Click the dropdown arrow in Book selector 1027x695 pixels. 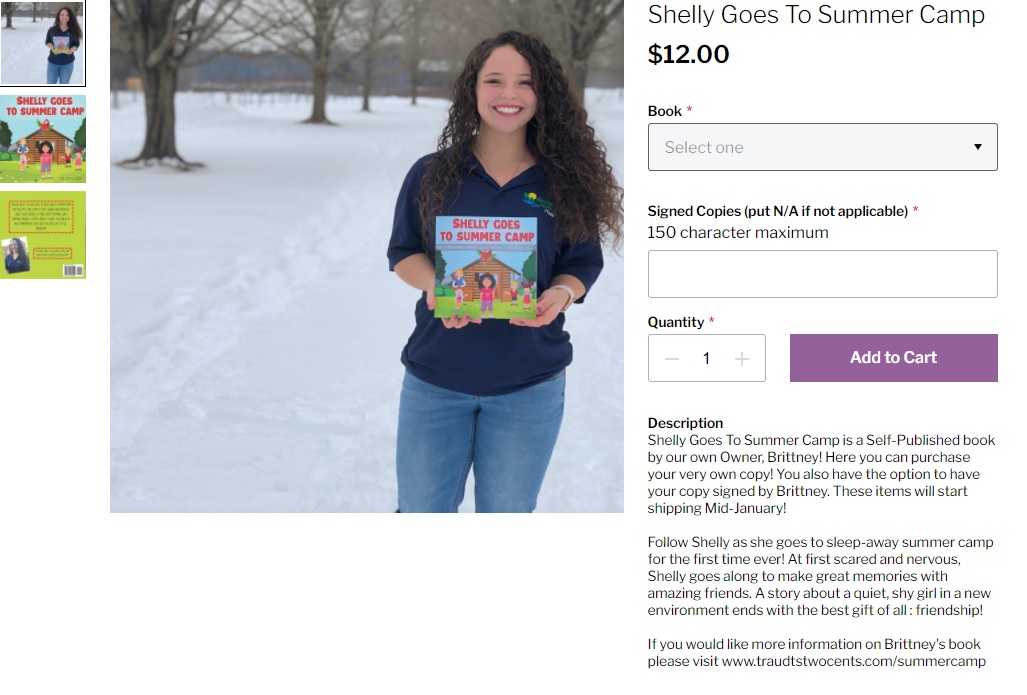tap(977, 147)
